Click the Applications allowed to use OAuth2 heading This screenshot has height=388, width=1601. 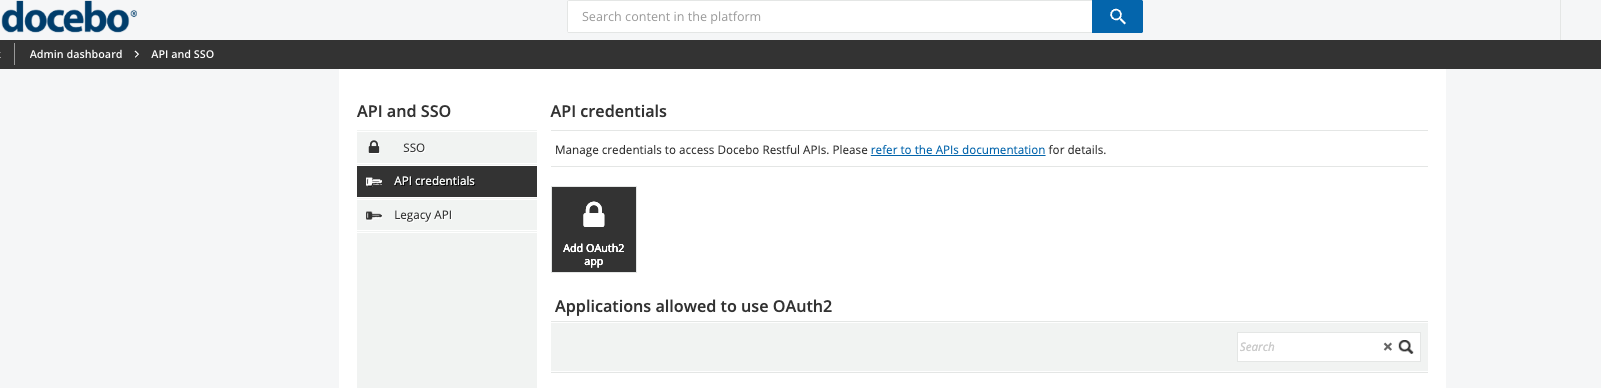(693, 306)
